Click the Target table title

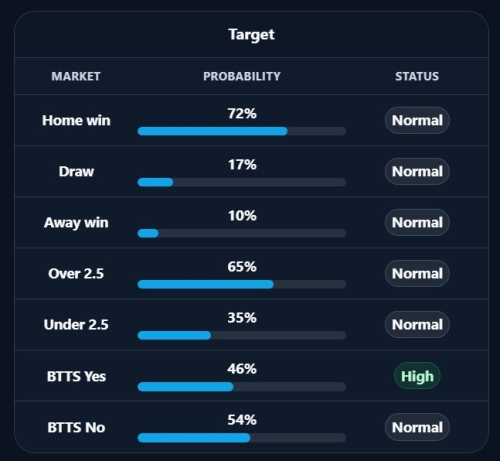tap(251, 35)
